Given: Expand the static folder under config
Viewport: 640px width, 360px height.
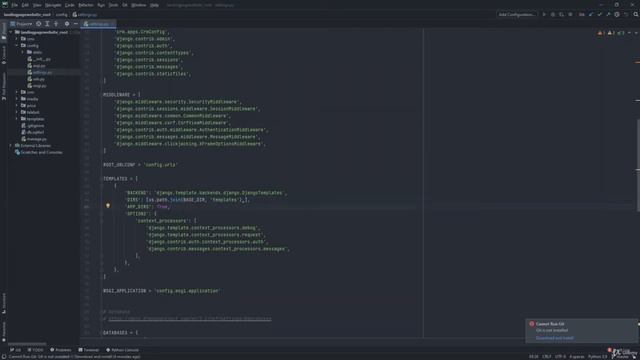Looking at the screenshot, I should click(23, 52).
